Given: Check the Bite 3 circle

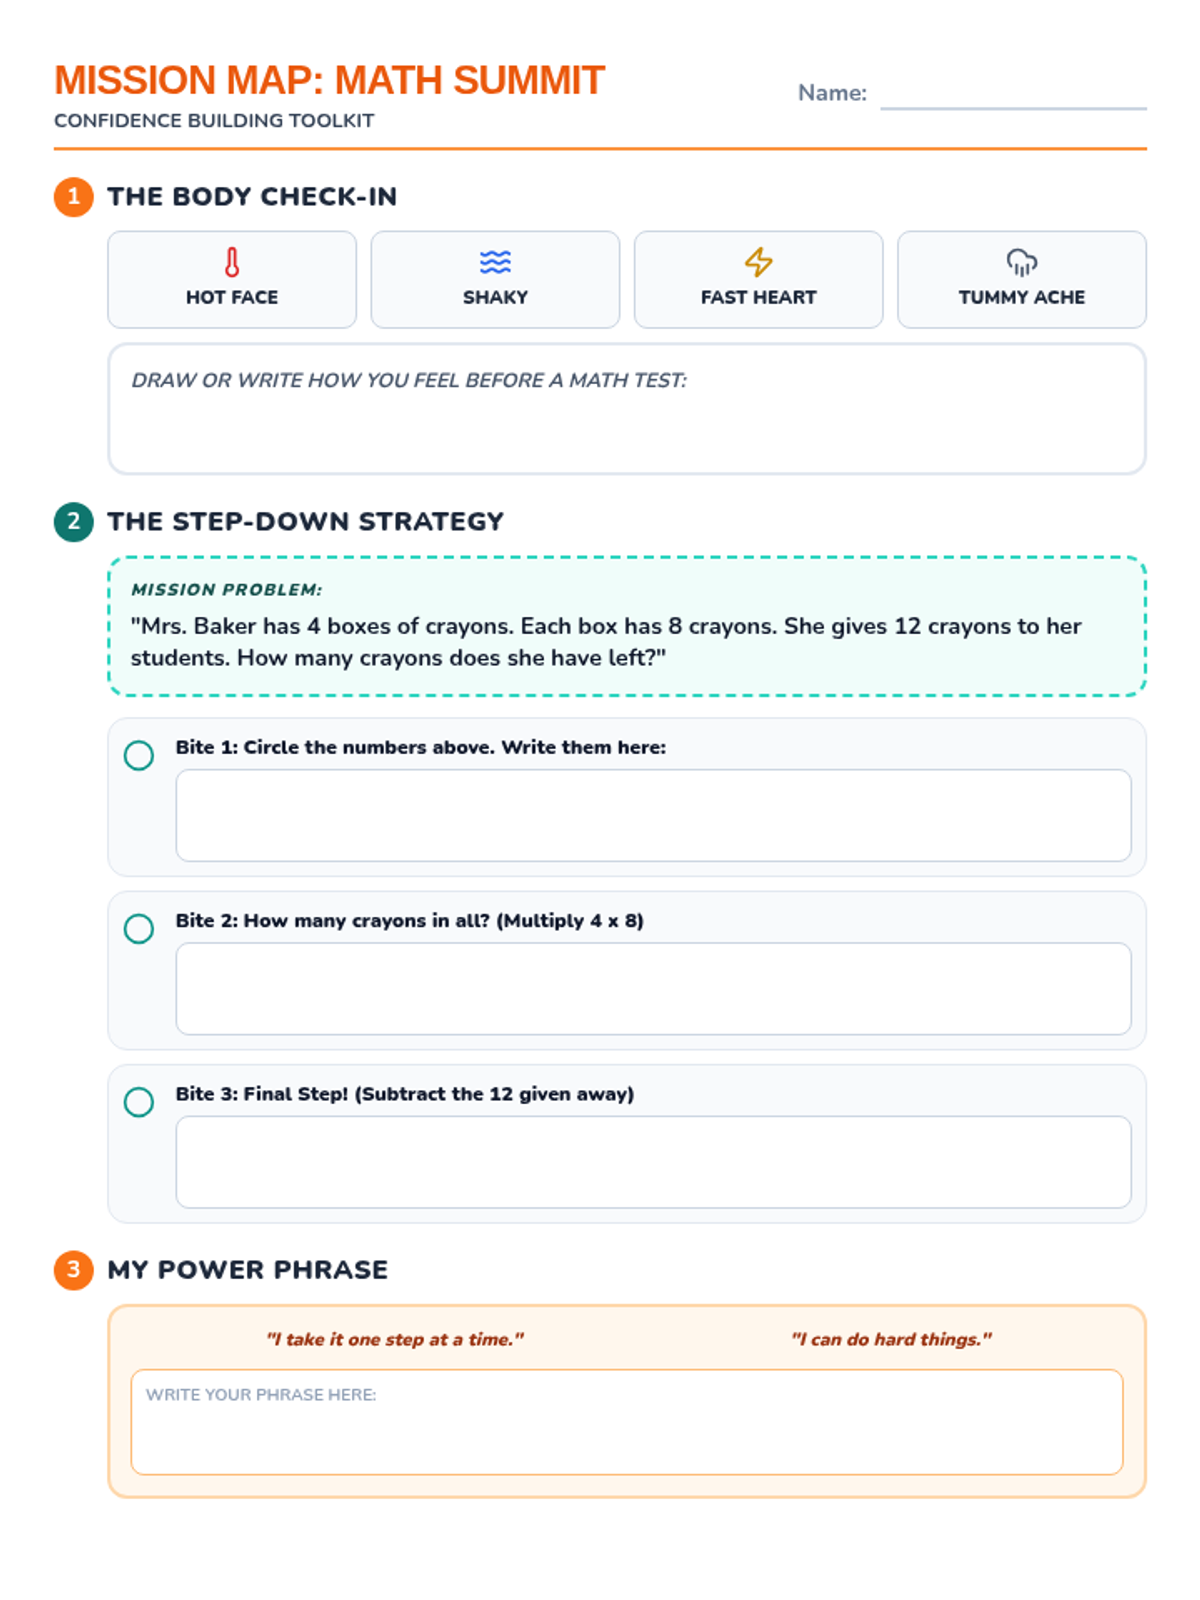Looking at the screenshot, I should (x=139, y=1102).
